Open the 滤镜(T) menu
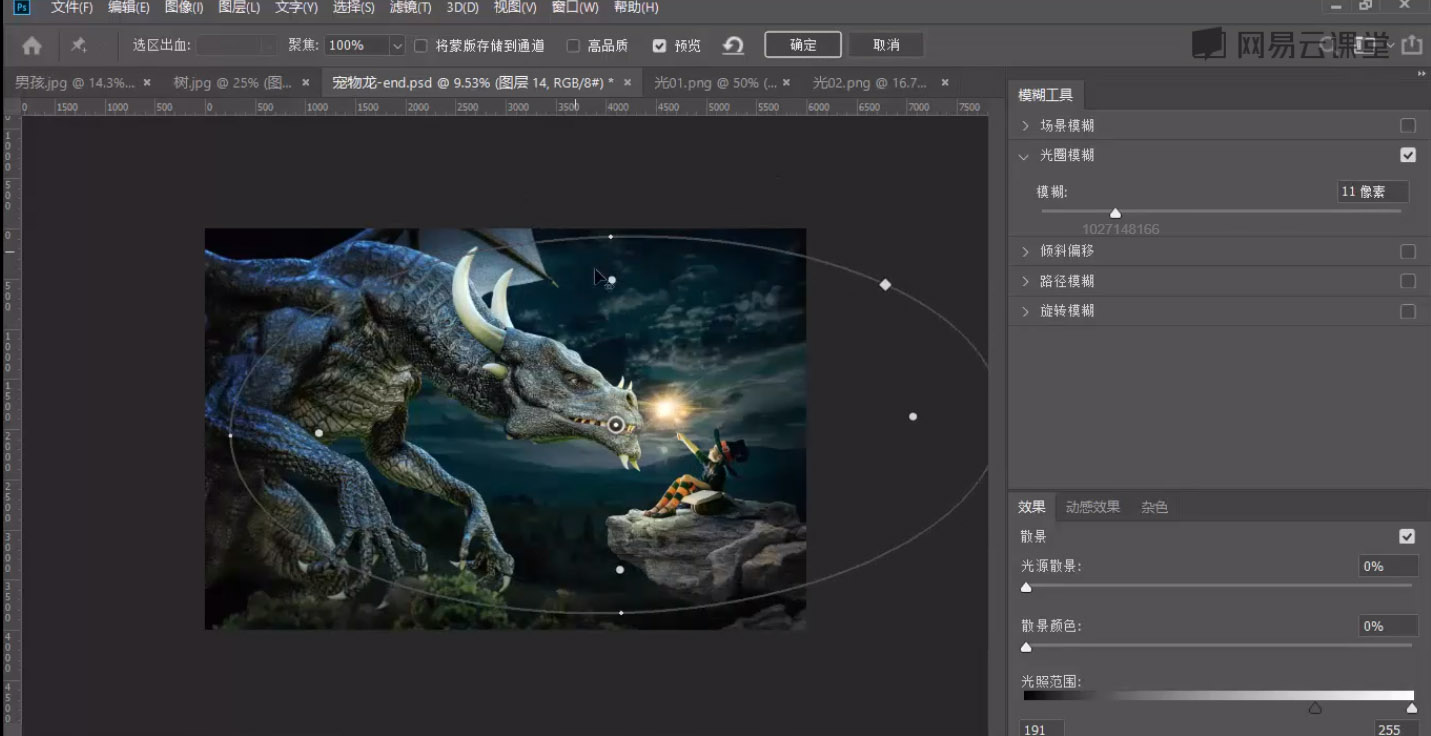This screenshot has height=736, width=1431. point(410,8)
